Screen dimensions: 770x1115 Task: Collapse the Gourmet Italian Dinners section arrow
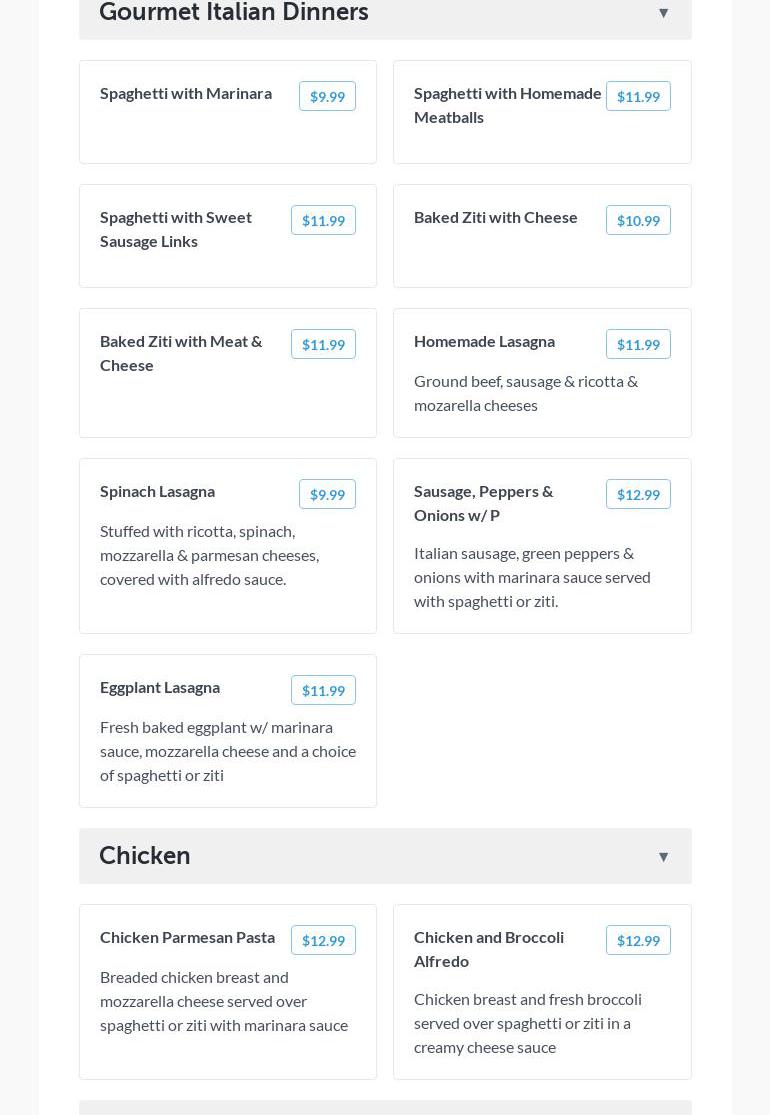tap(663, 13)
